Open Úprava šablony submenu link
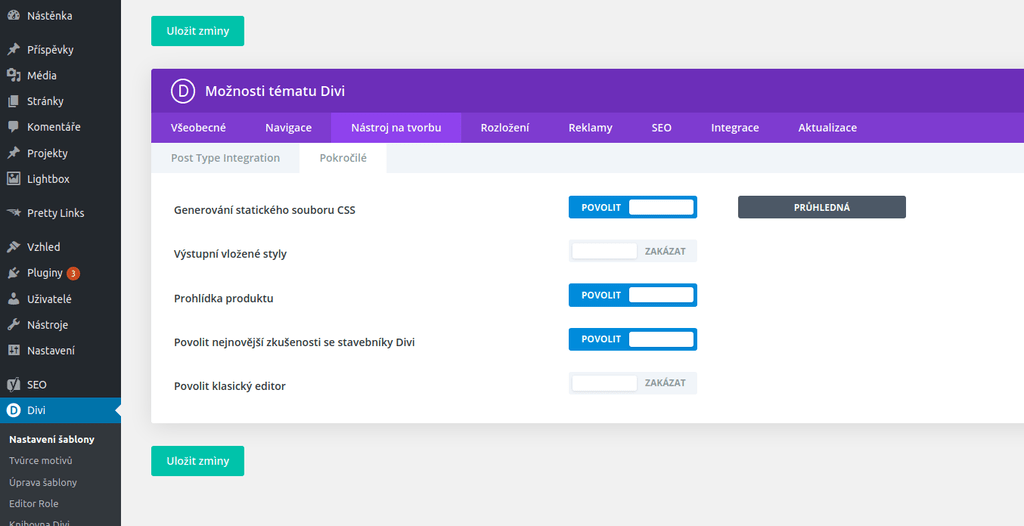 [x=43, y=482]
